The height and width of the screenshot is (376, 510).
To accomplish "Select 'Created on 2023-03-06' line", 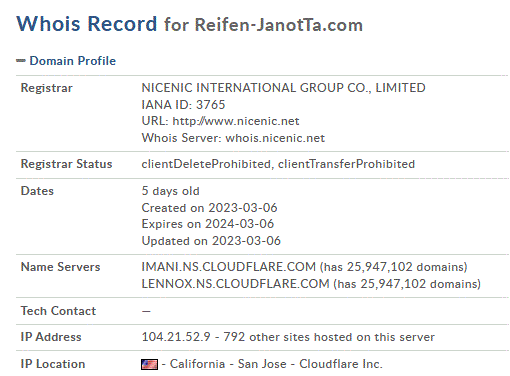I will point(209,208).
